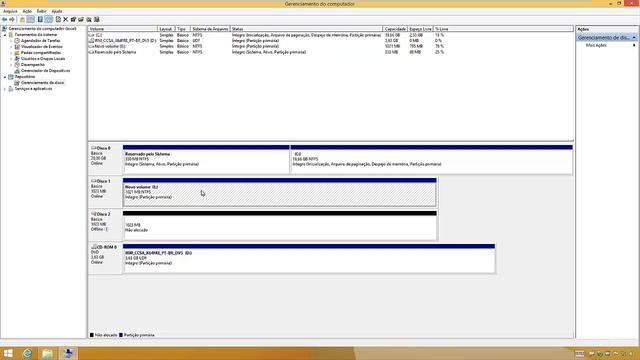Sort by the % Livre column header

click(x=442, y=29)
